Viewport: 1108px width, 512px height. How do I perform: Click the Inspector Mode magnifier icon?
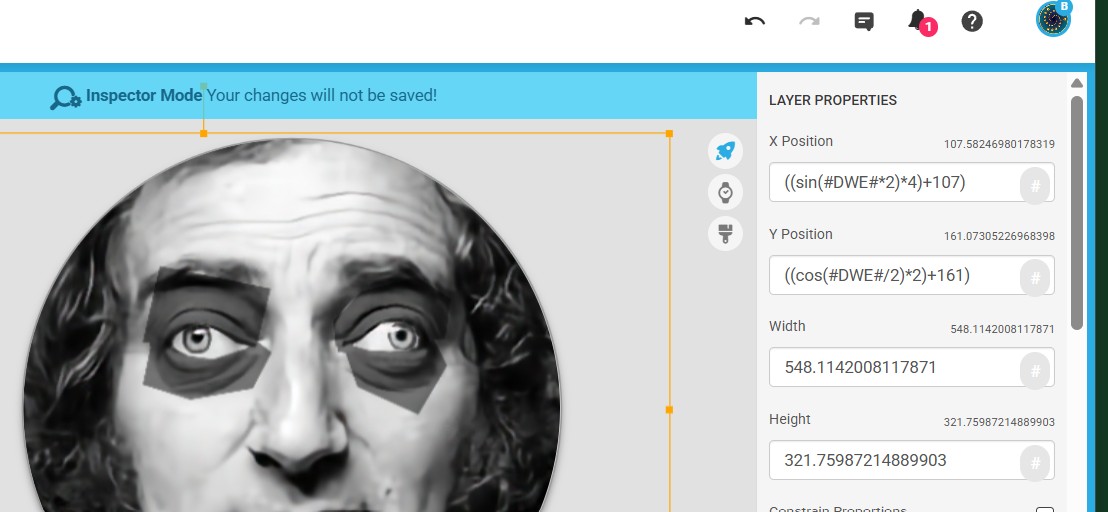[65, 97]
